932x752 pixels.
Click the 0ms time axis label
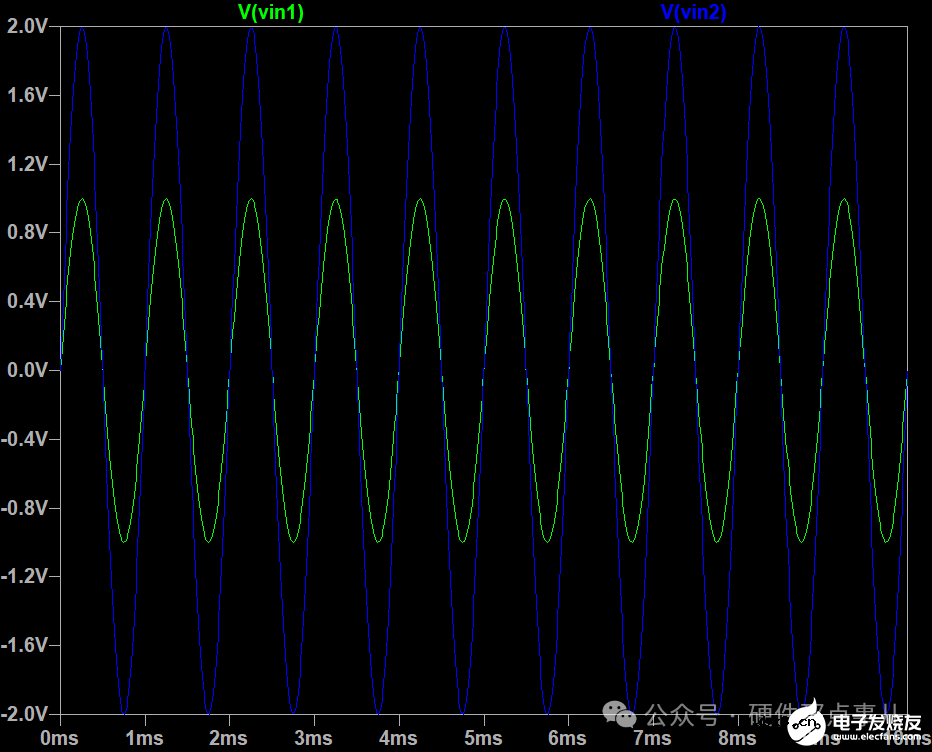click(60, 738)
